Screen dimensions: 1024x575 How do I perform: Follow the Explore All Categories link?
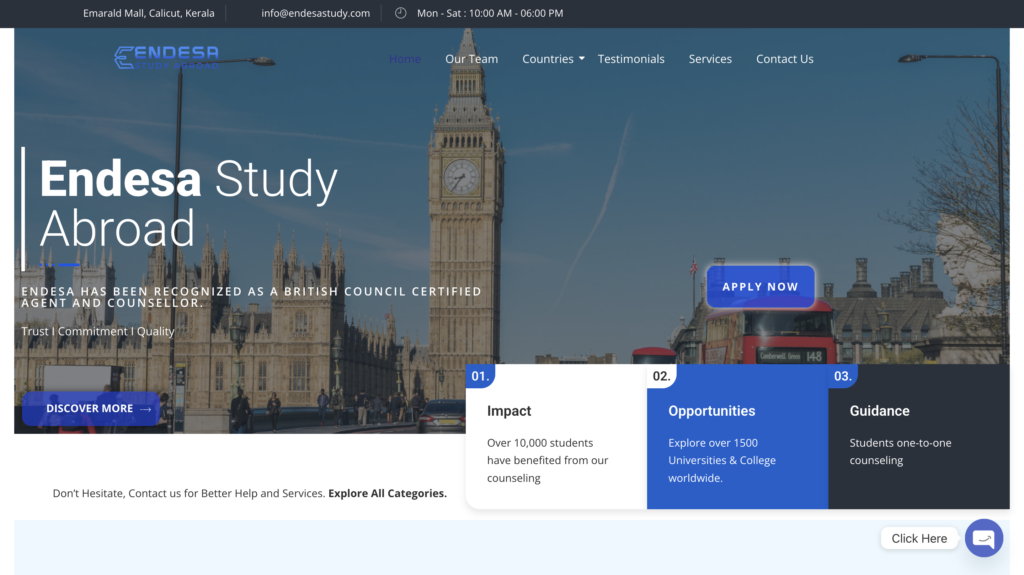(x=387, y=493)
